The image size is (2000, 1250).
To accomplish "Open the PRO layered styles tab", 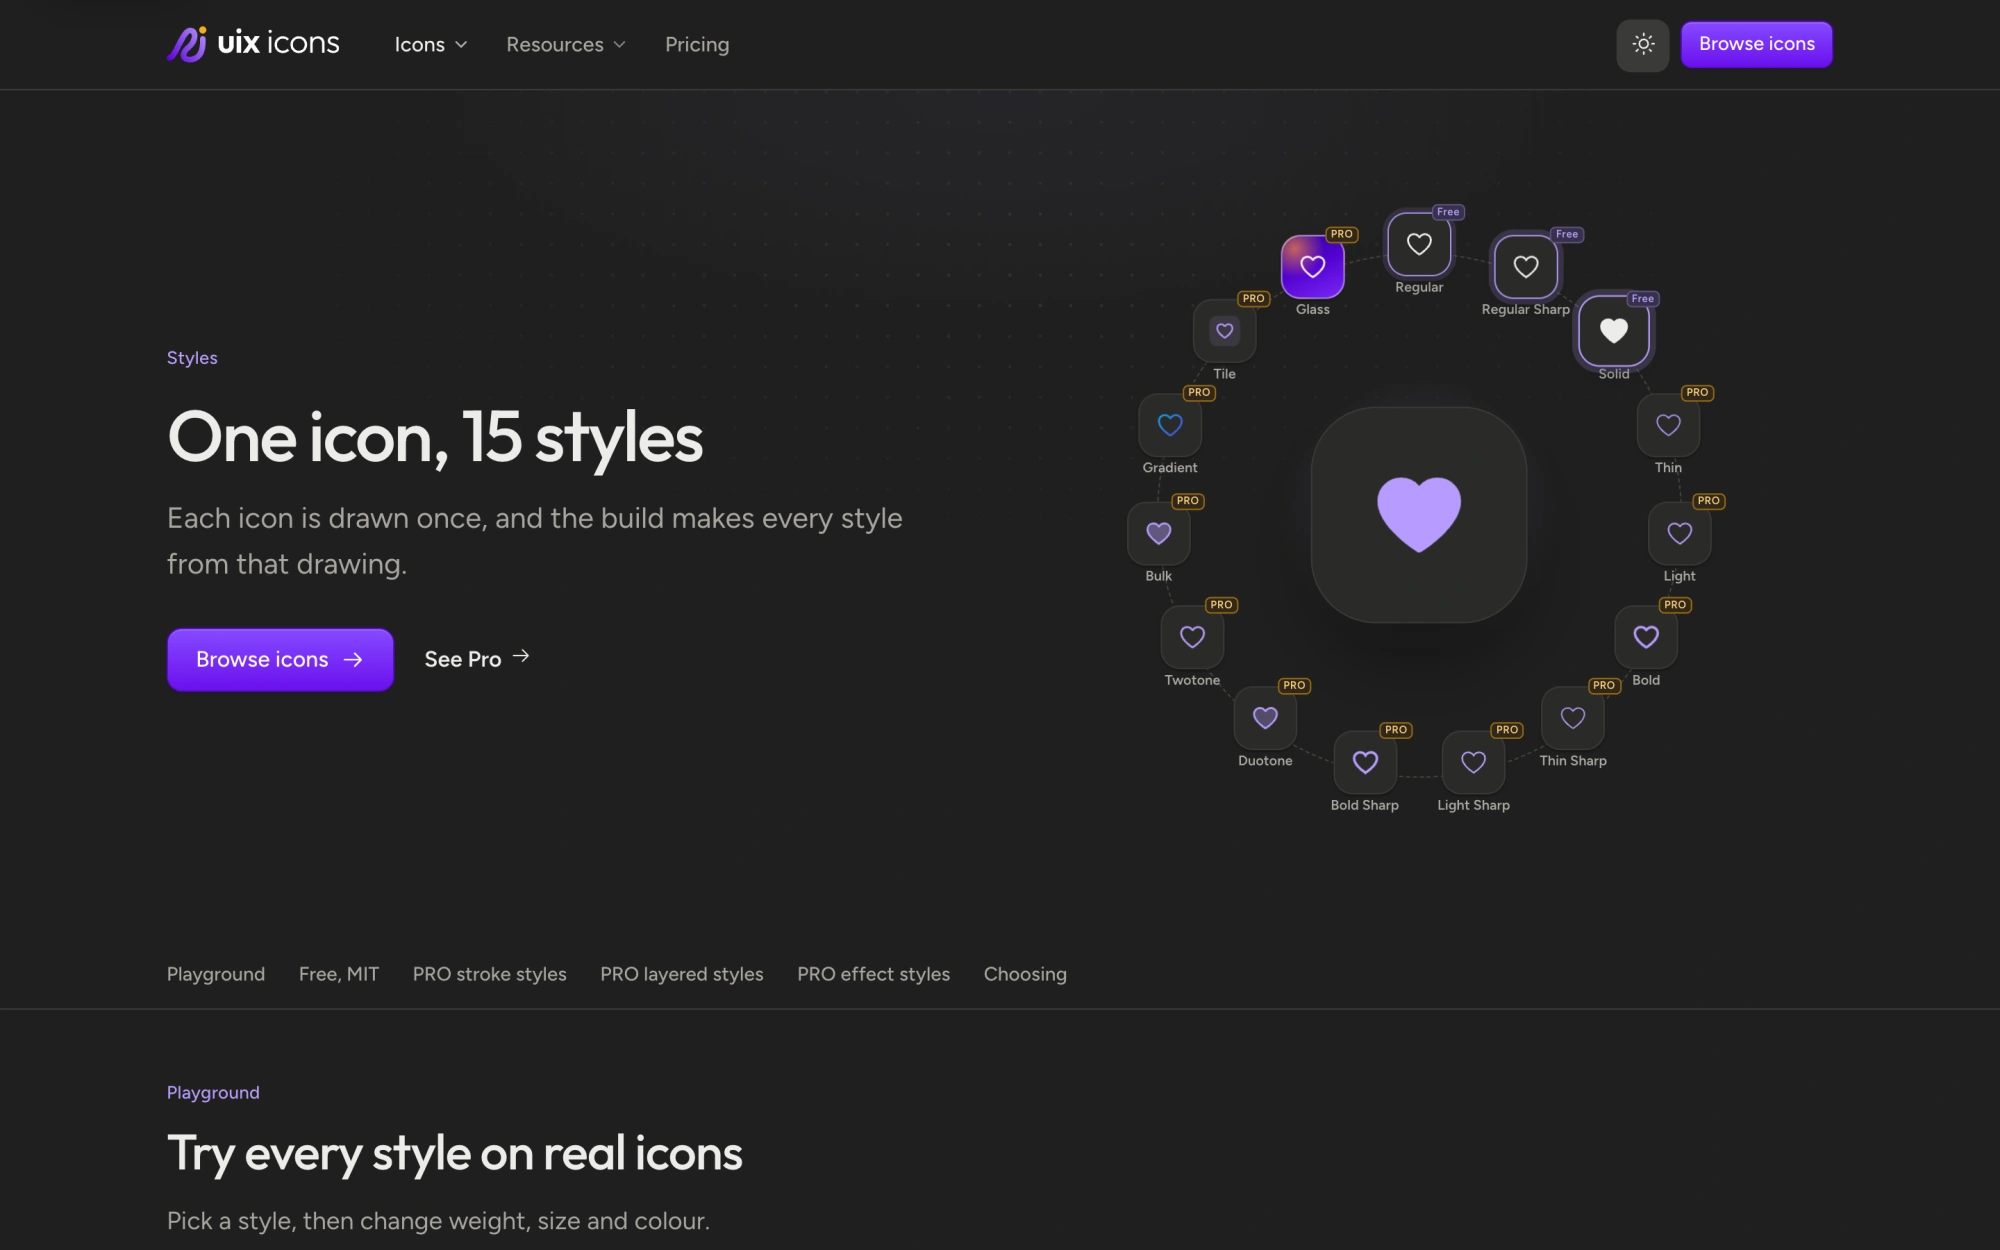I will click(x=682, y=974).
